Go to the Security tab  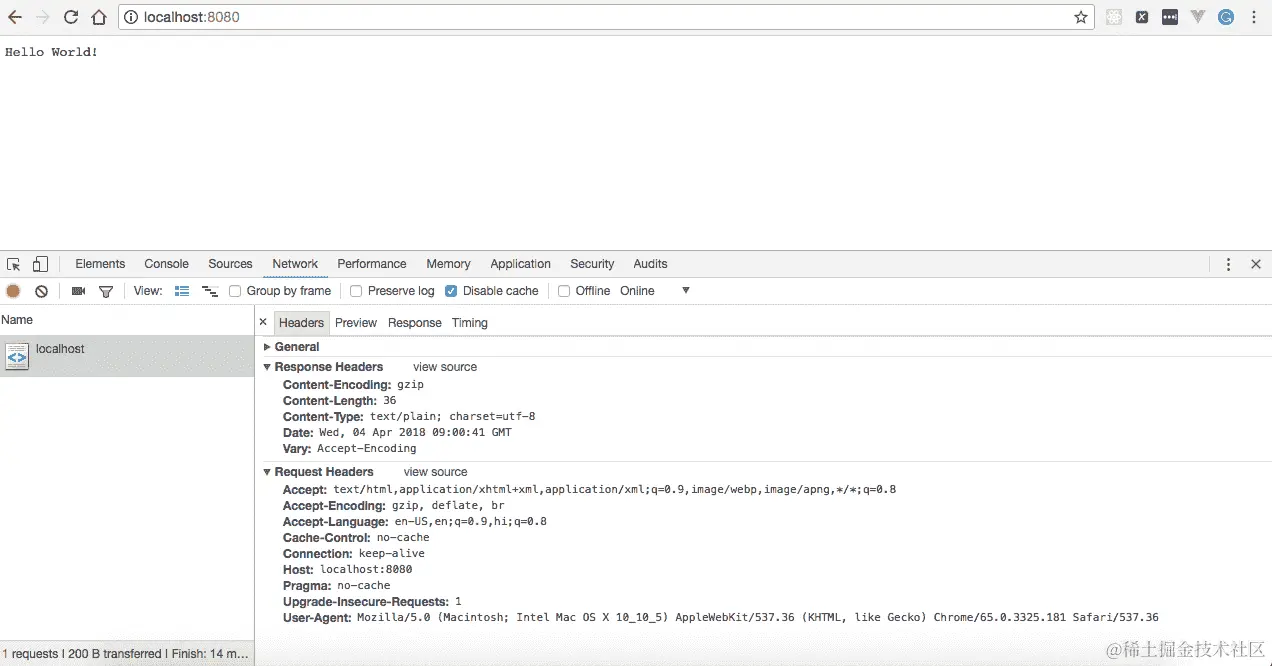(592, 264)
